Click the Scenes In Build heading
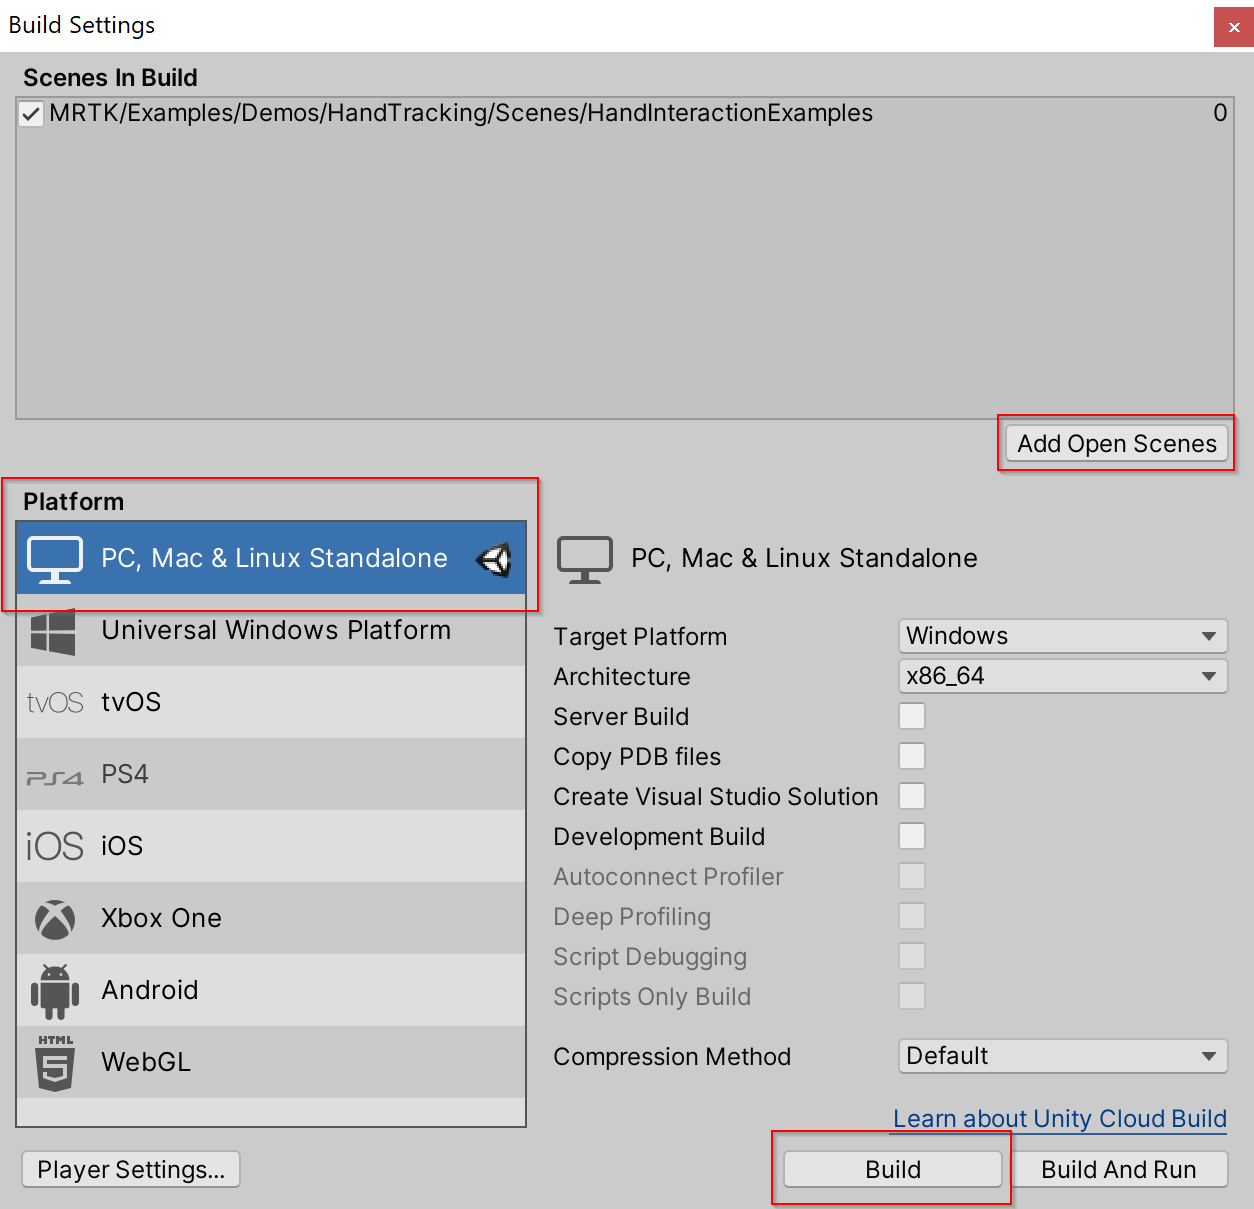Viewport: 1254px width, 1209px height. coord(110,78)
